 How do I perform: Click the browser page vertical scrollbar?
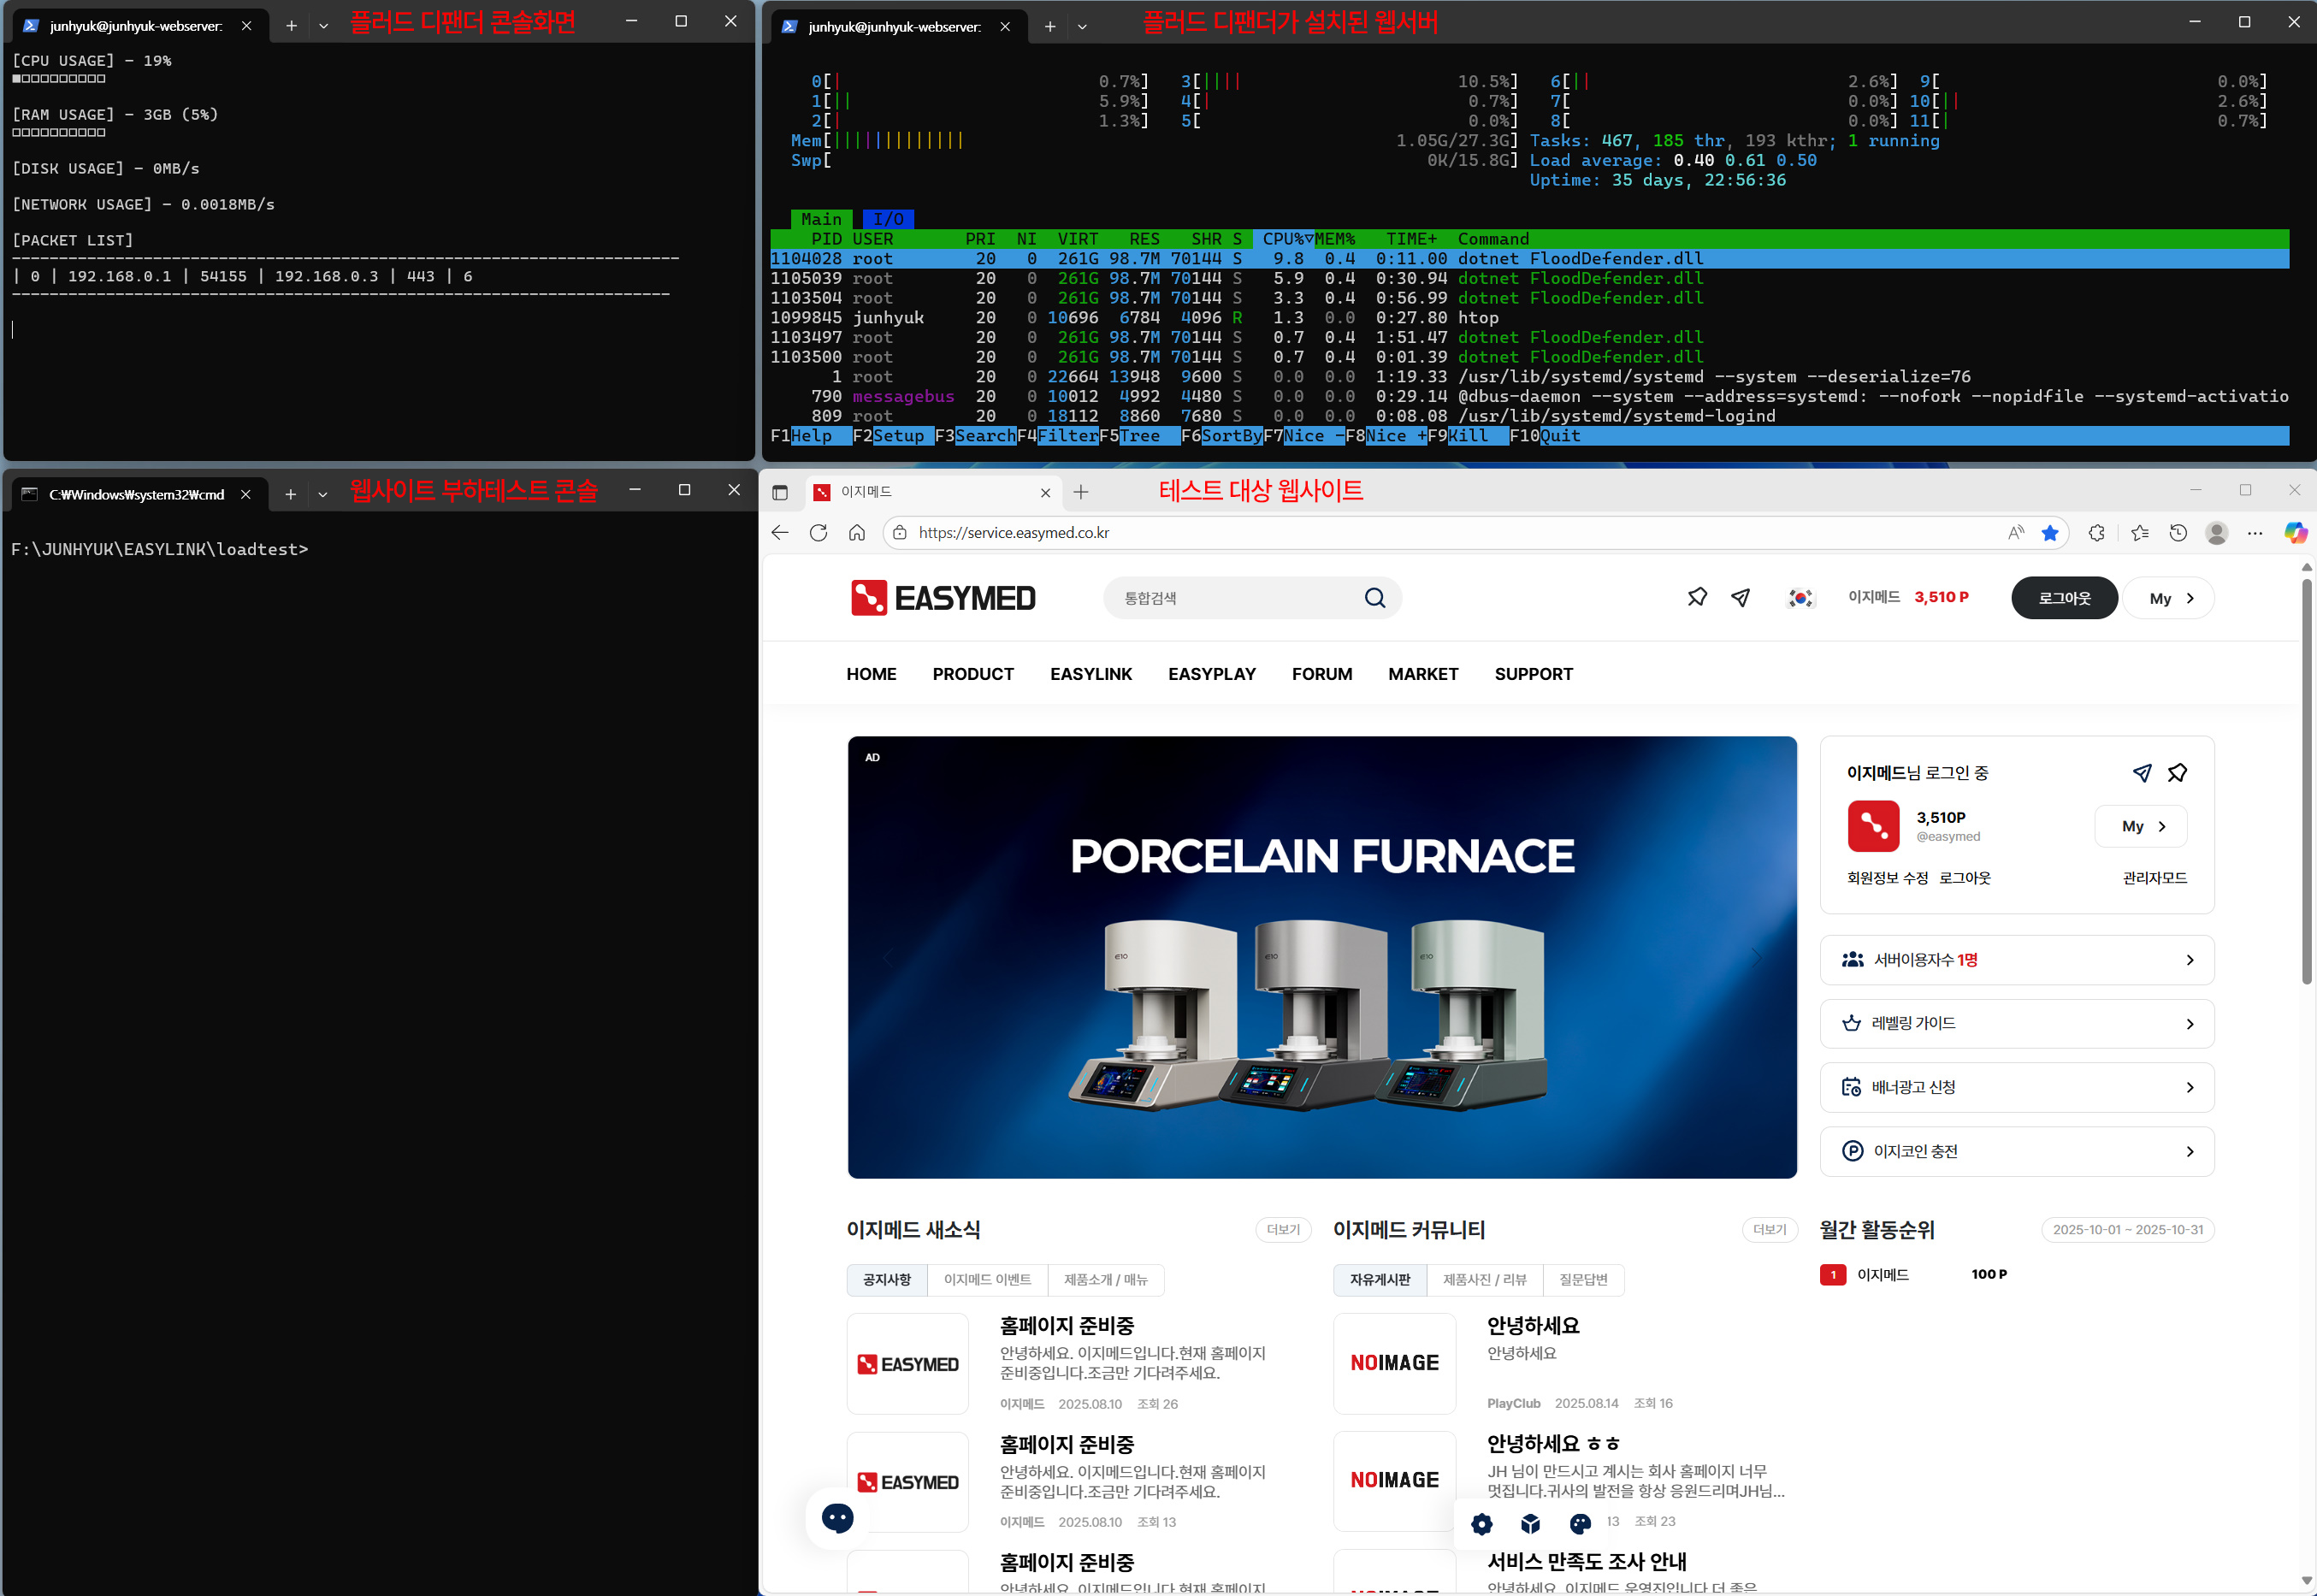(2306, 780)
